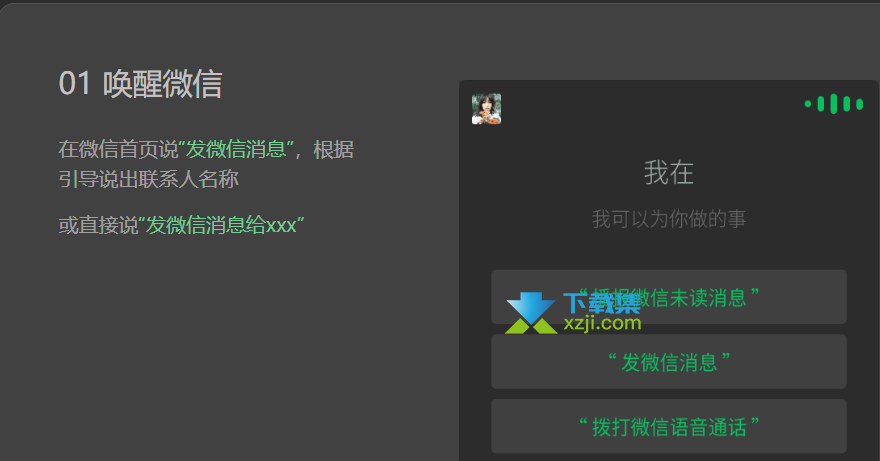
Task: Click the "在微信首页说" text
Action: tap(118, 149)
